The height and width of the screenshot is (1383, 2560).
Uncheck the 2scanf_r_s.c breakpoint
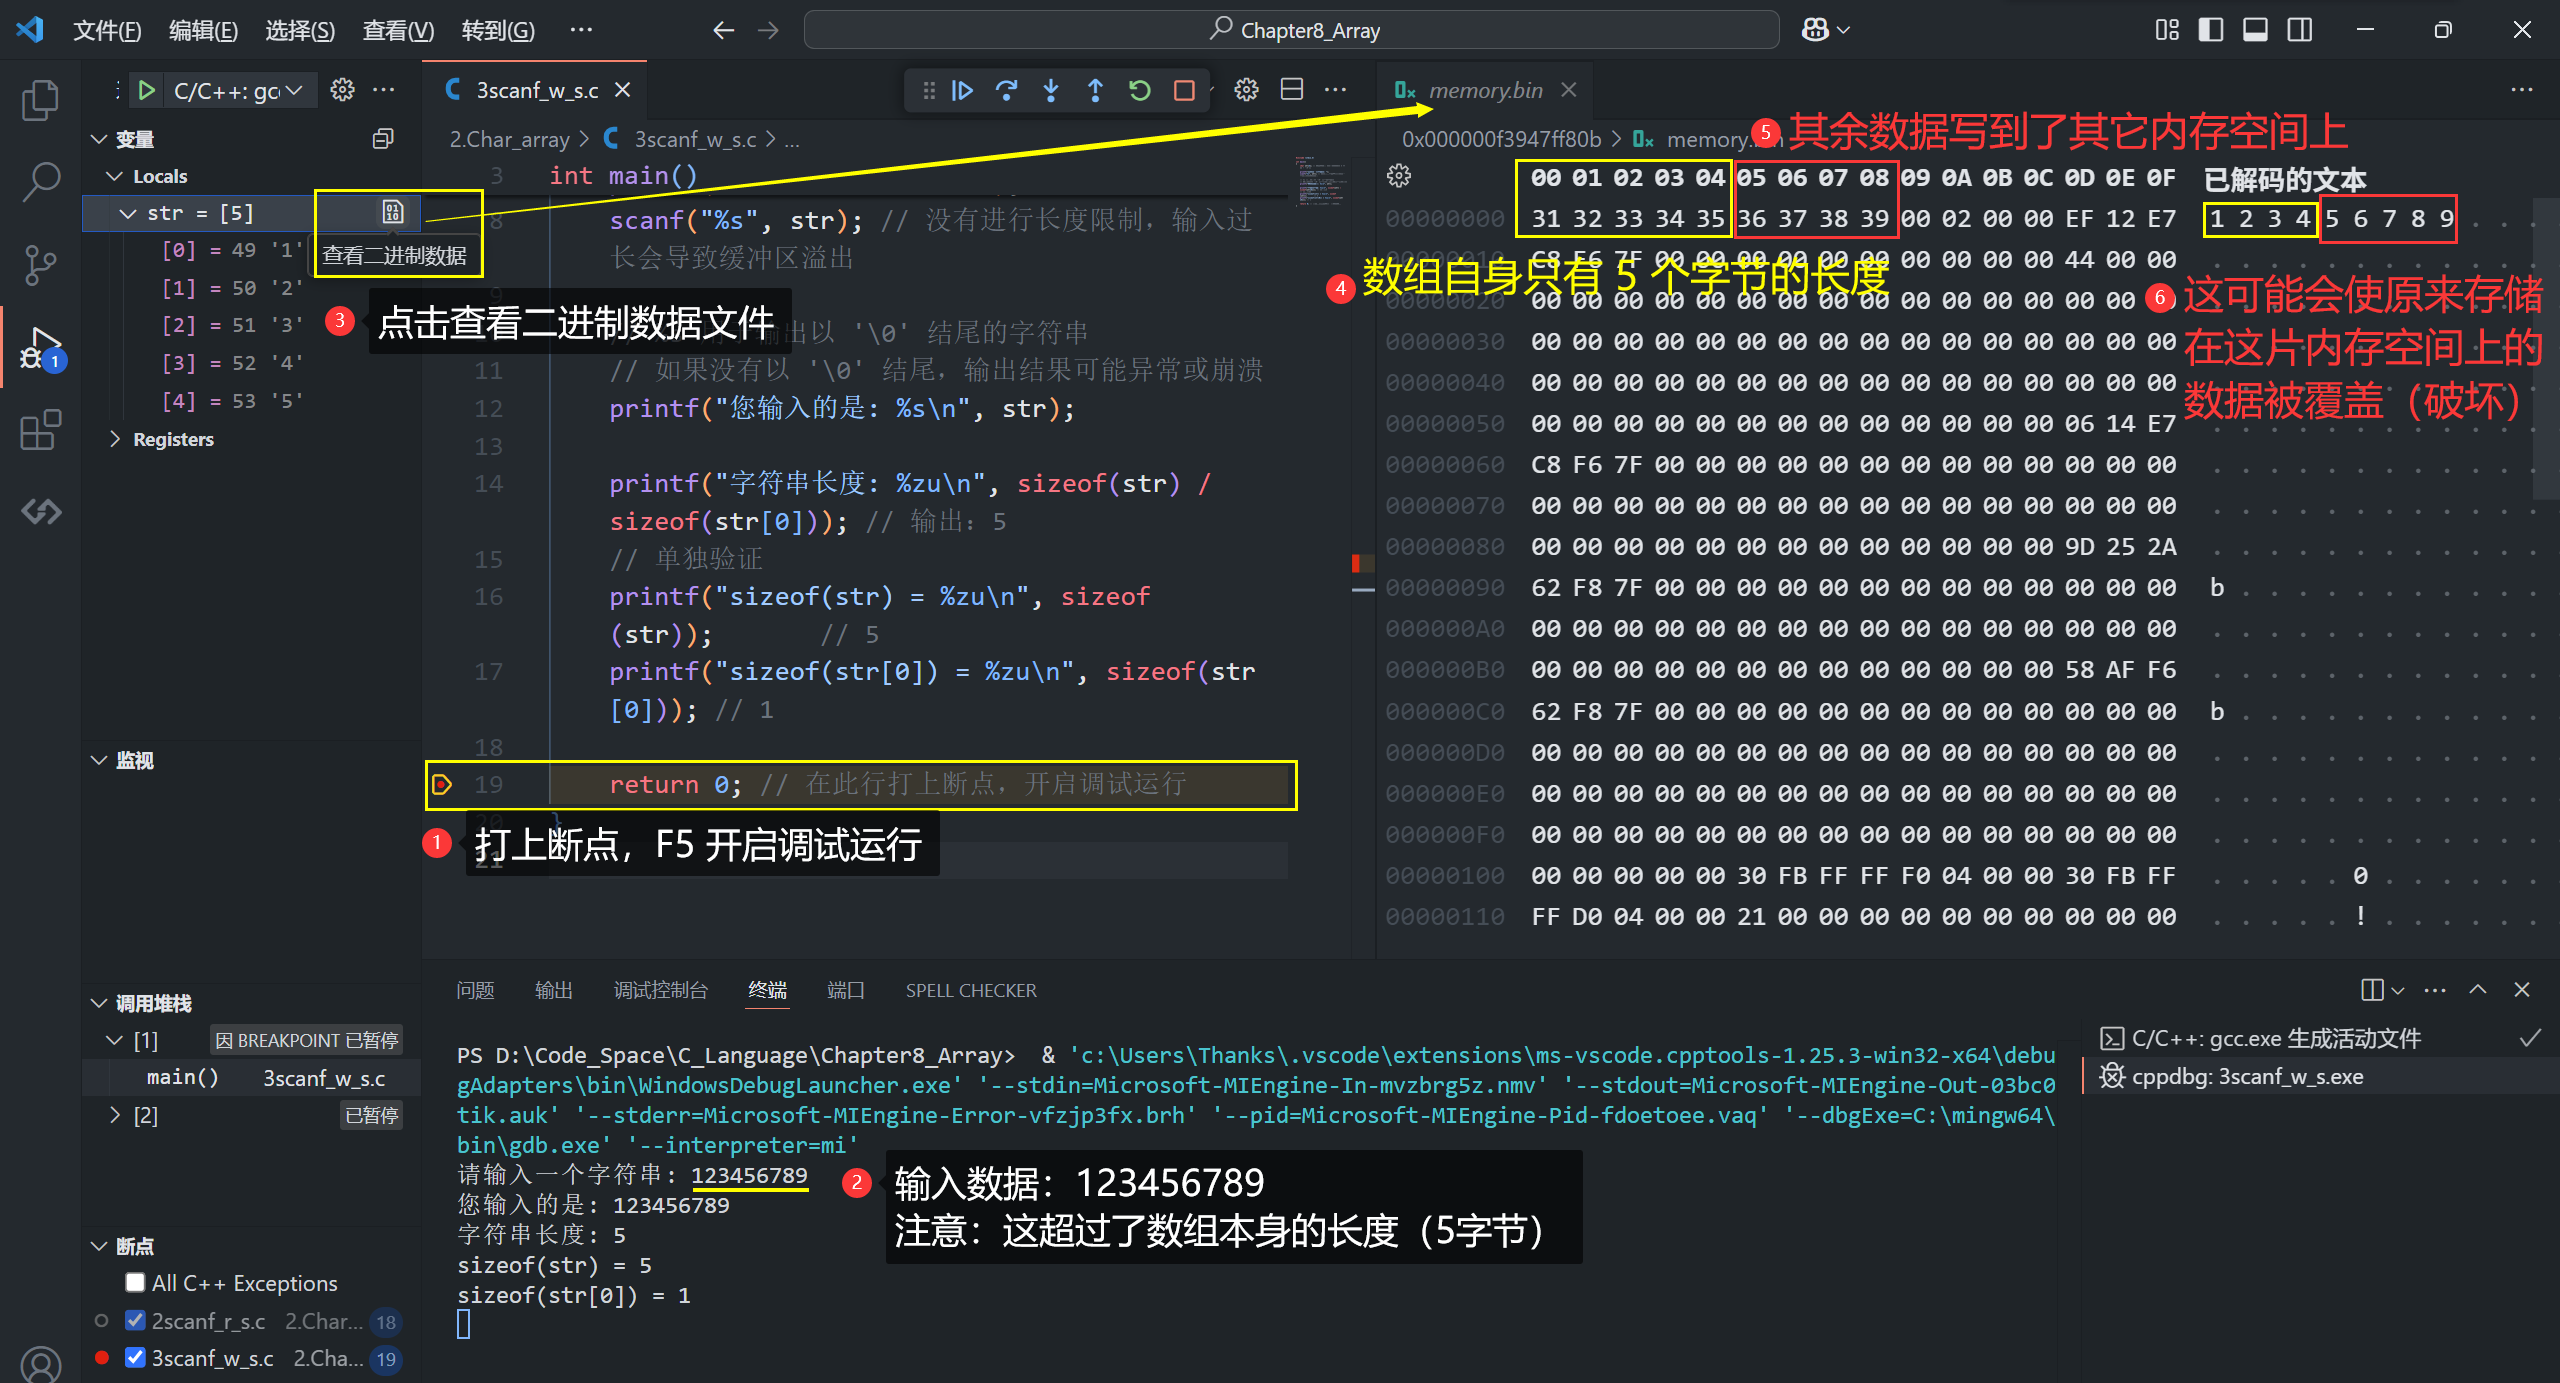[x=136, y=1321]
